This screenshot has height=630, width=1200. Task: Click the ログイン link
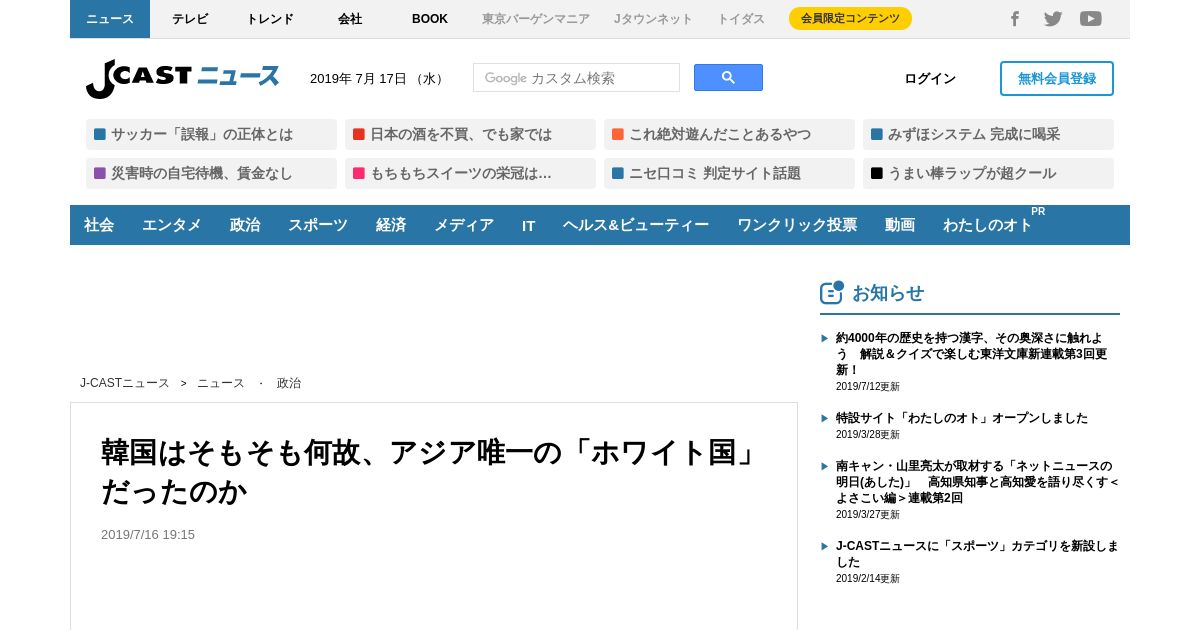coord(930,79)
